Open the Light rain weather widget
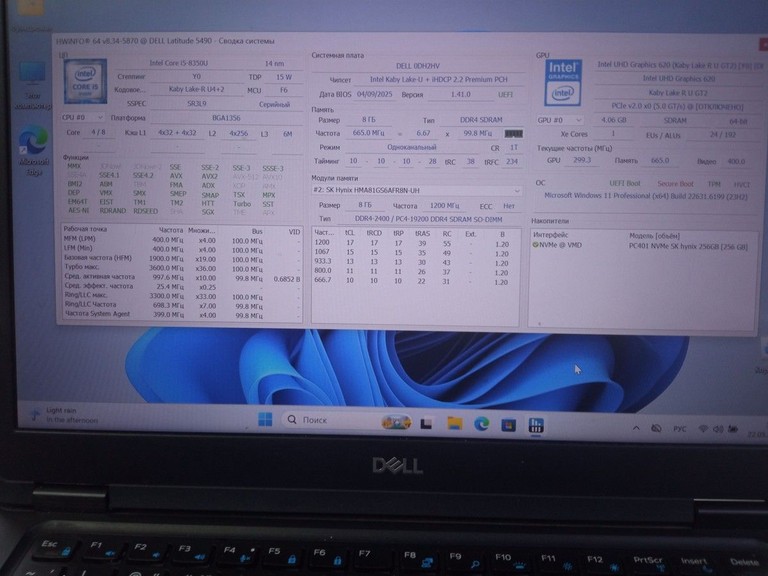 [64, 415]
